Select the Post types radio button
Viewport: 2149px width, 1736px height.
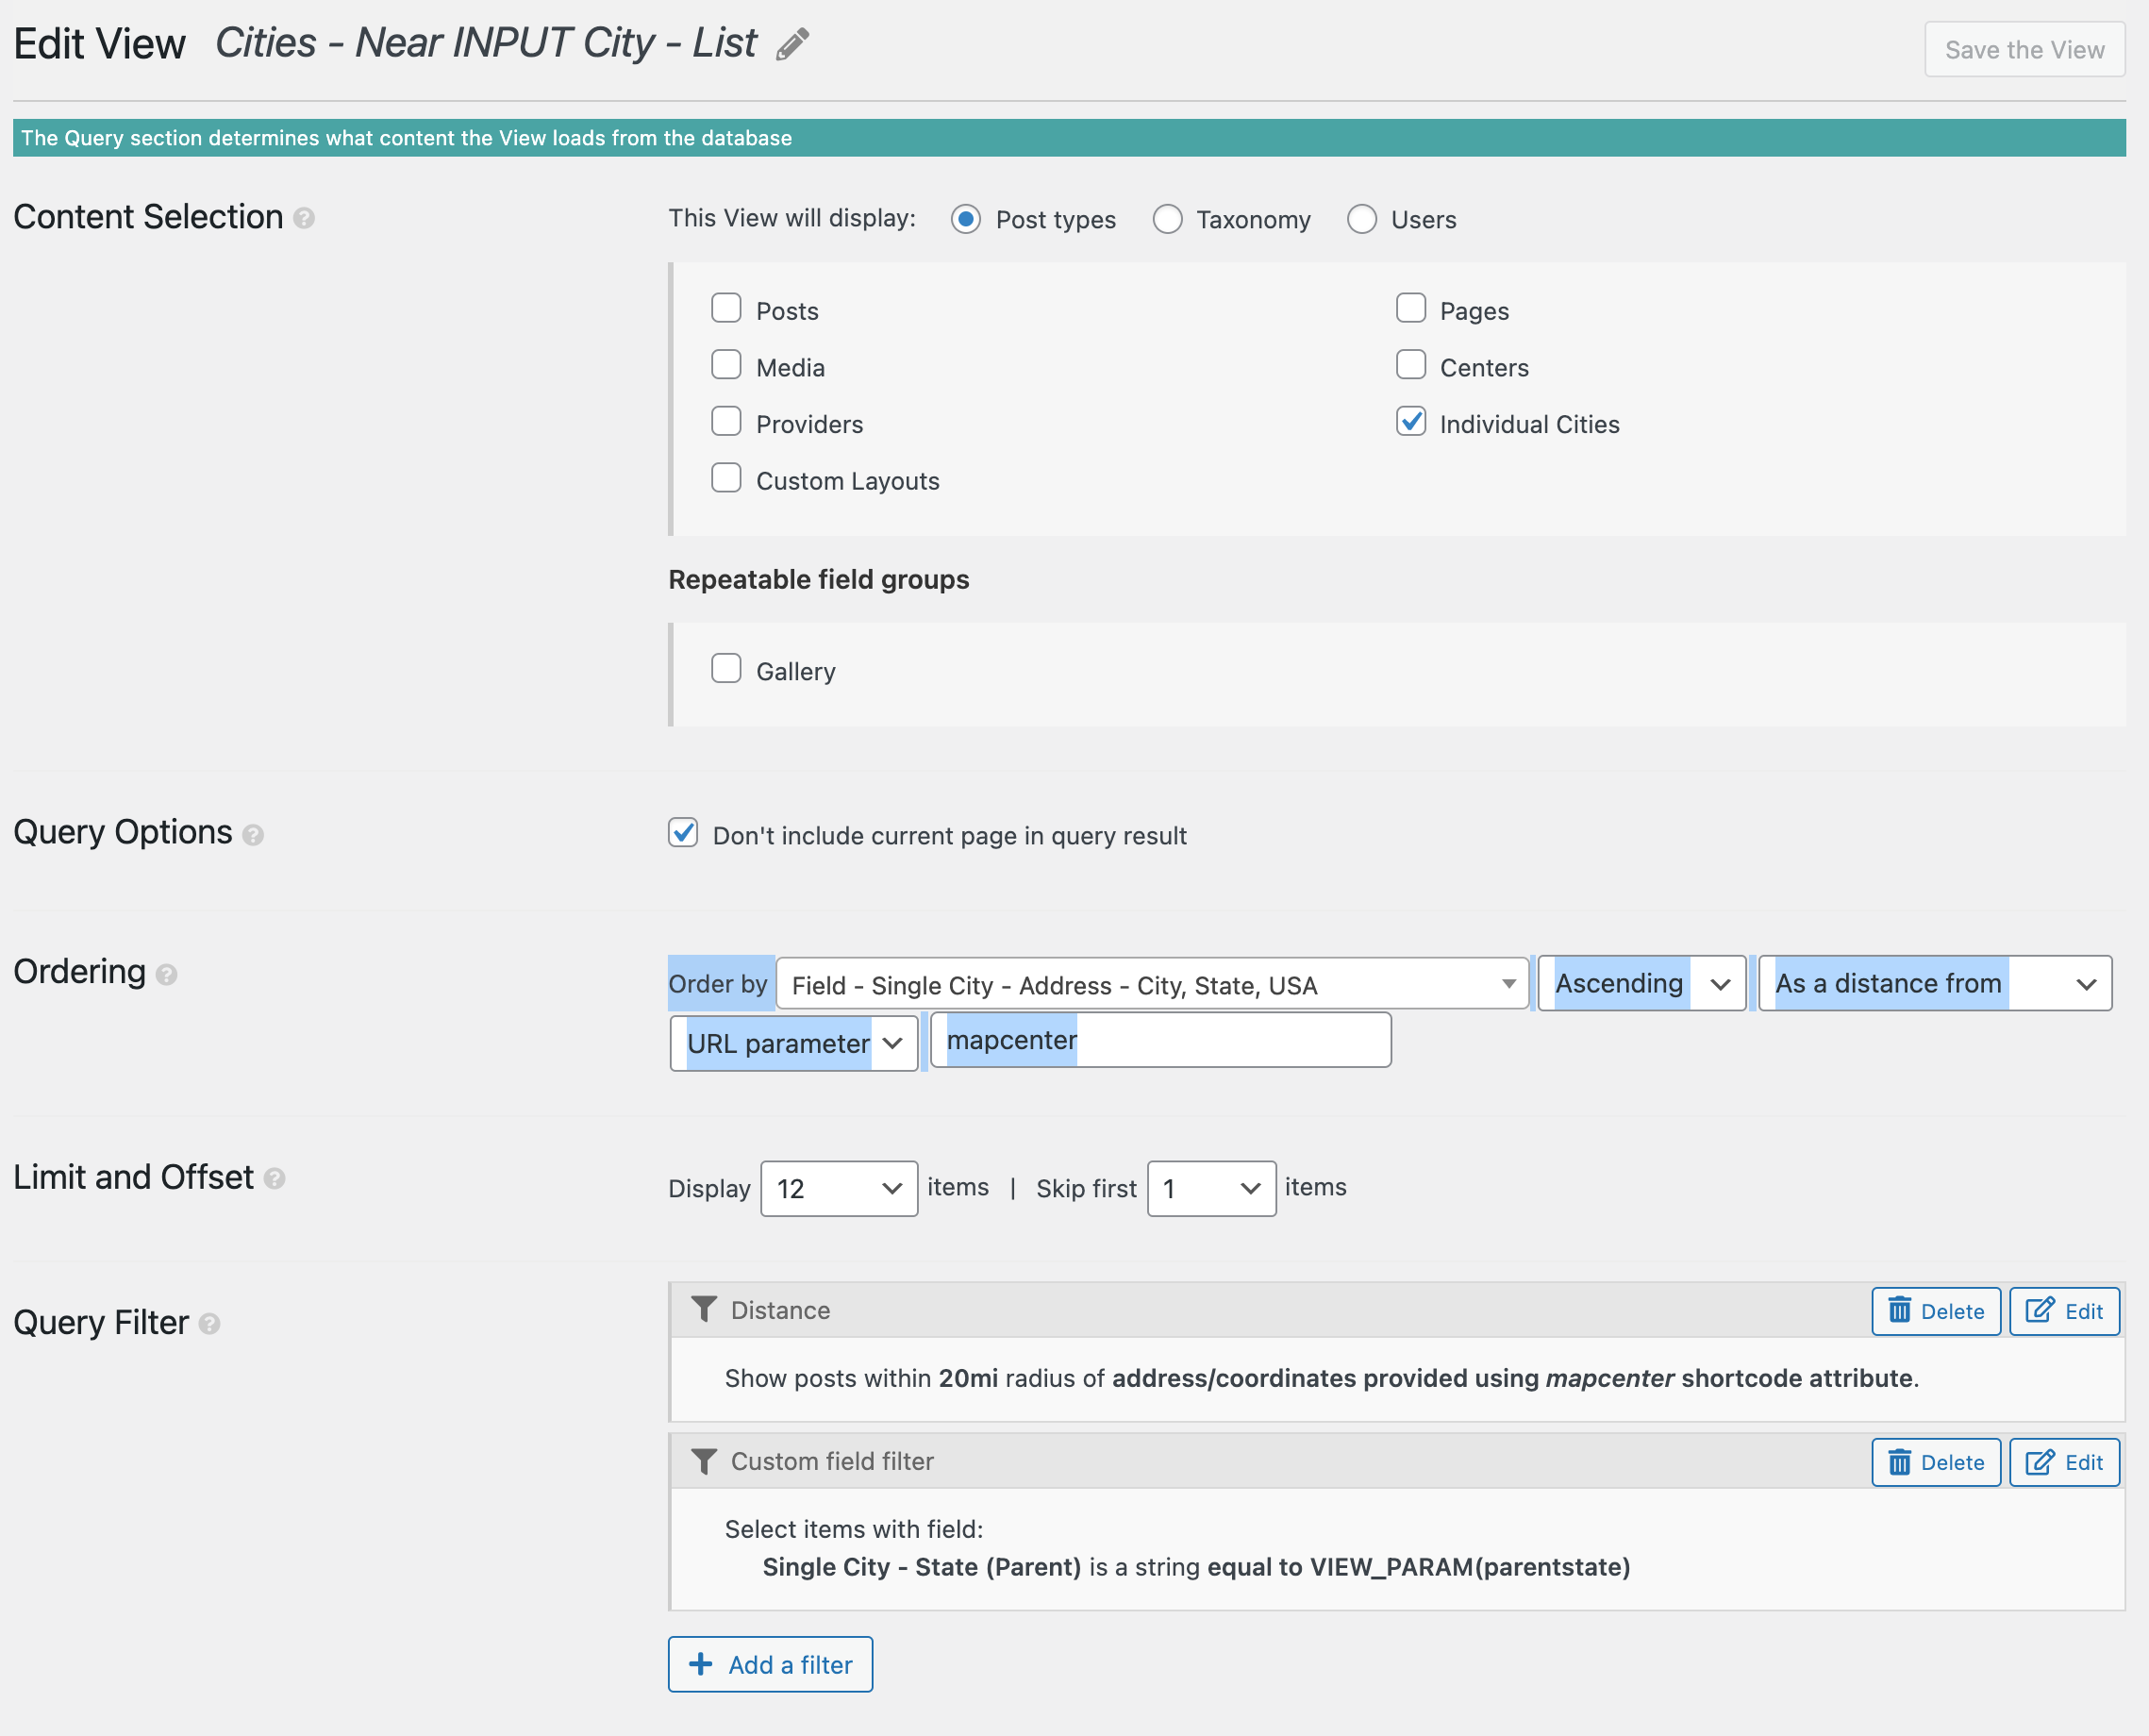click(x=965, y=219)
